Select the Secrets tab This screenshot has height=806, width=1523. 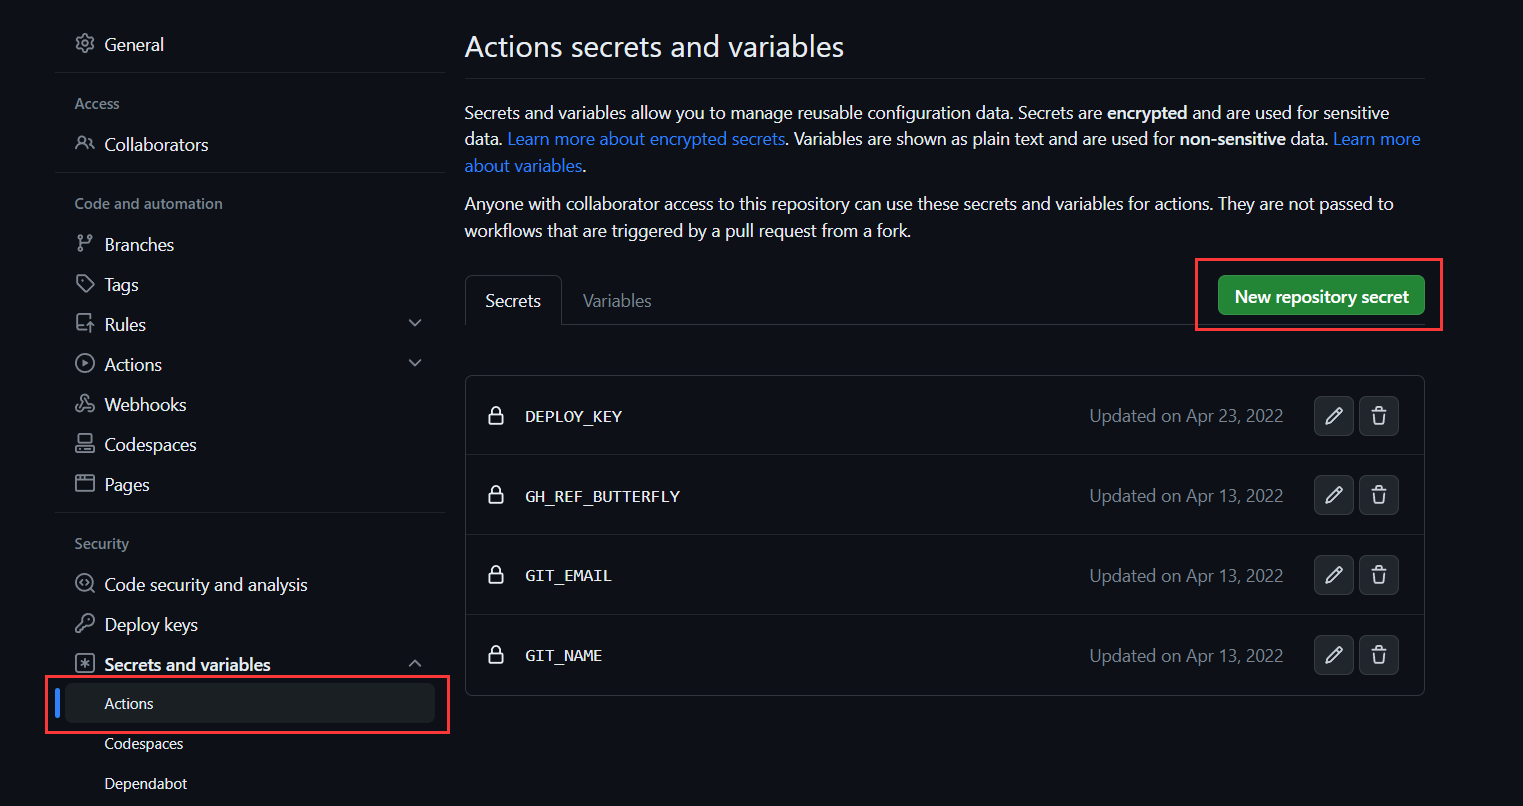(x=513, y=301)
